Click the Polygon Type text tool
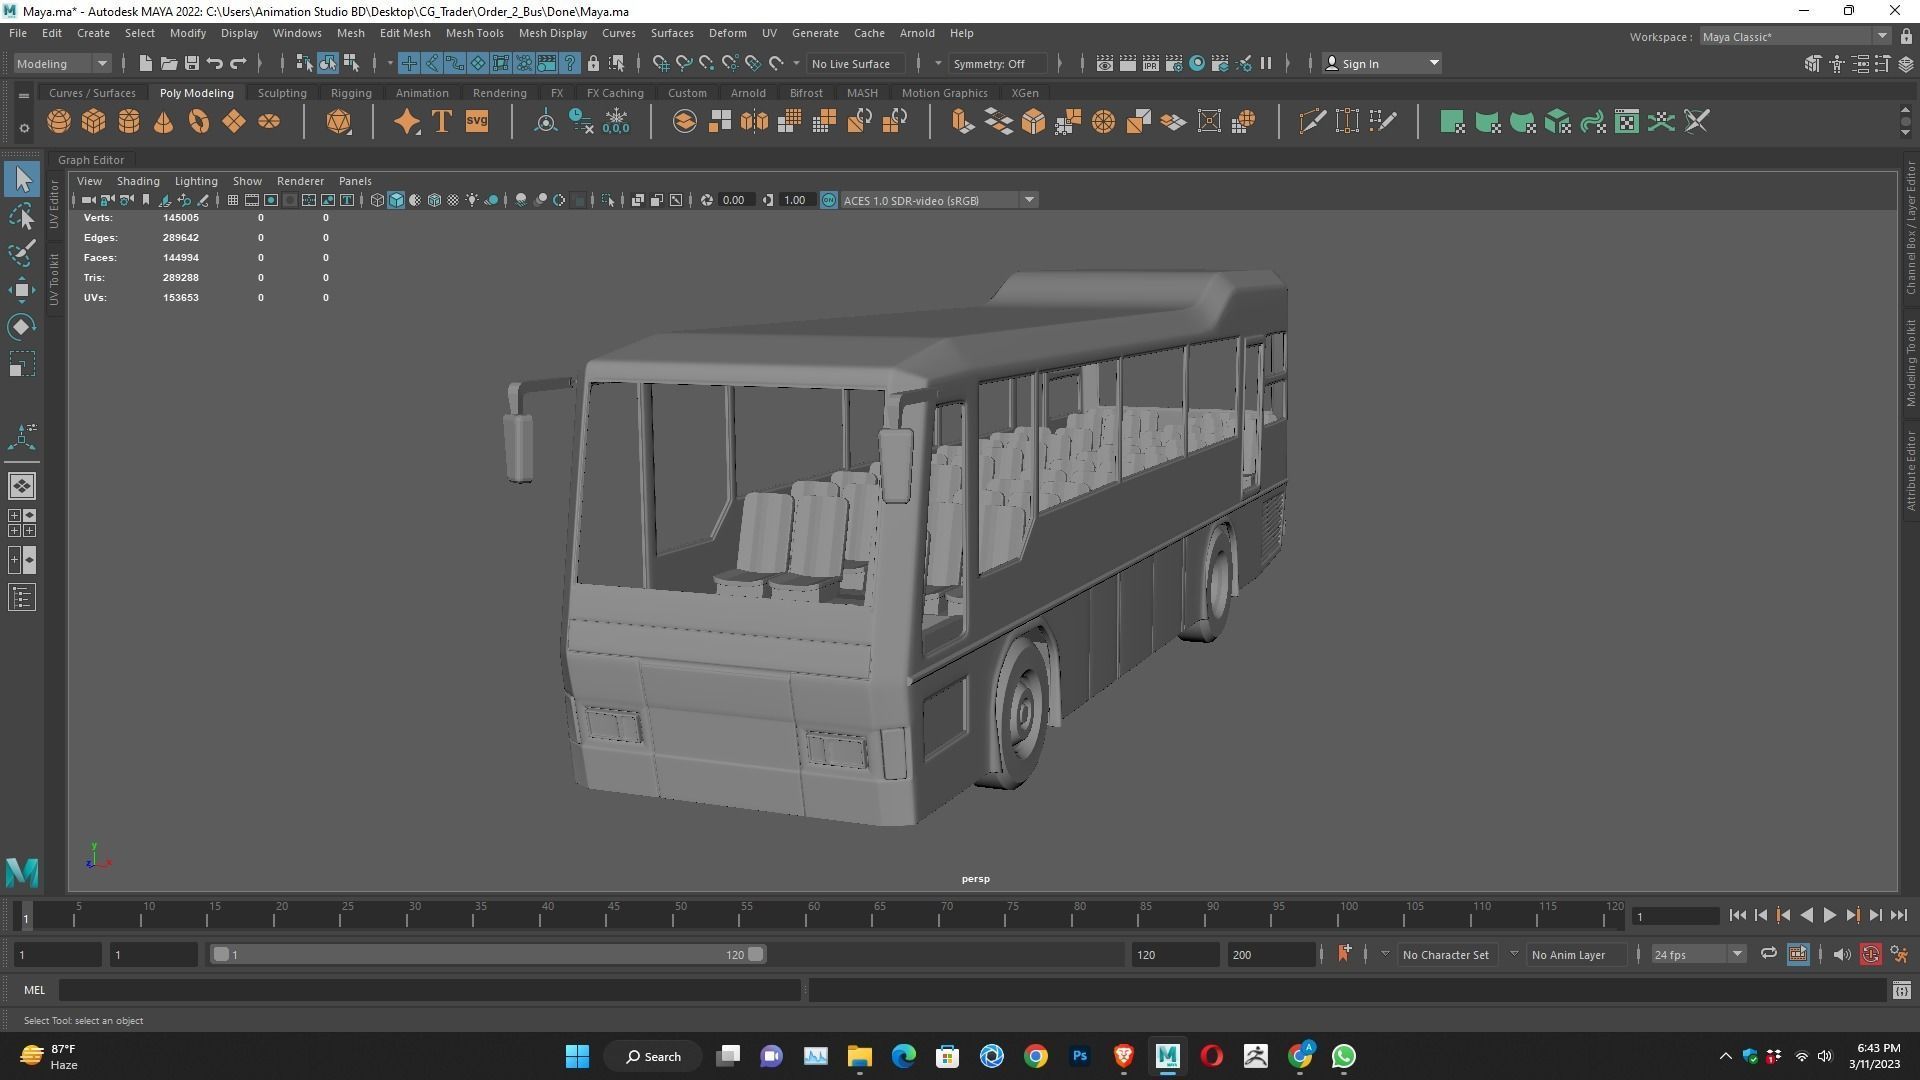Viewport: 1920px width, 1080px height. (x=441, y=122)
